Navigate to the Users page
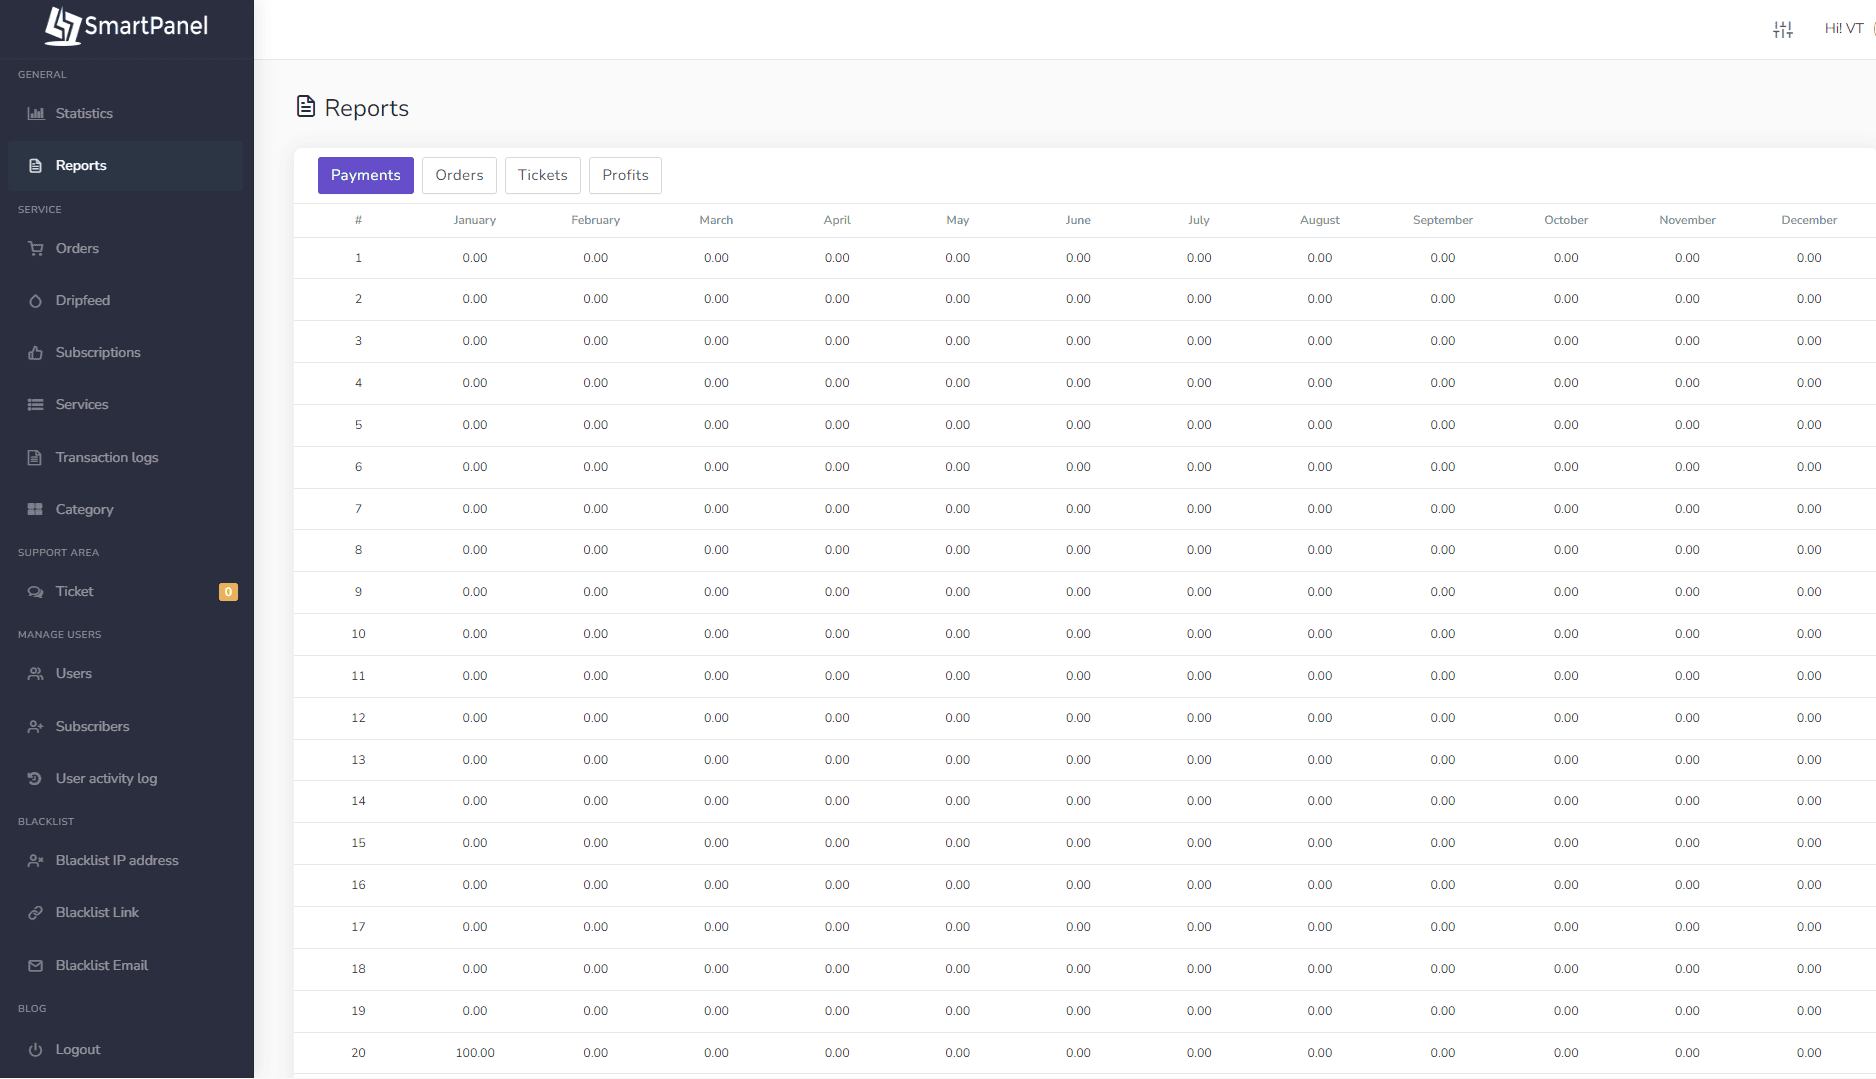1876x1079 pixels. point(74,674)
